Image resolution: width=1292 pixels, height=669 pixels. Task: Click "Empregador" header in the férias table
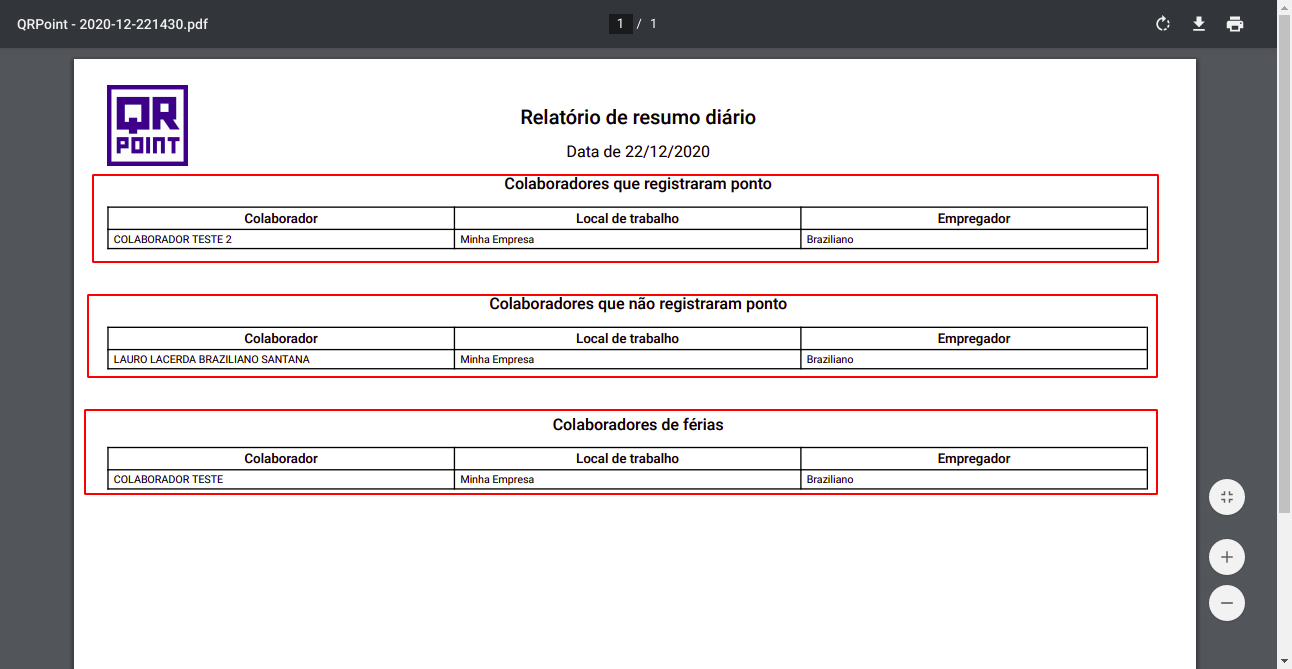point(973,458)
